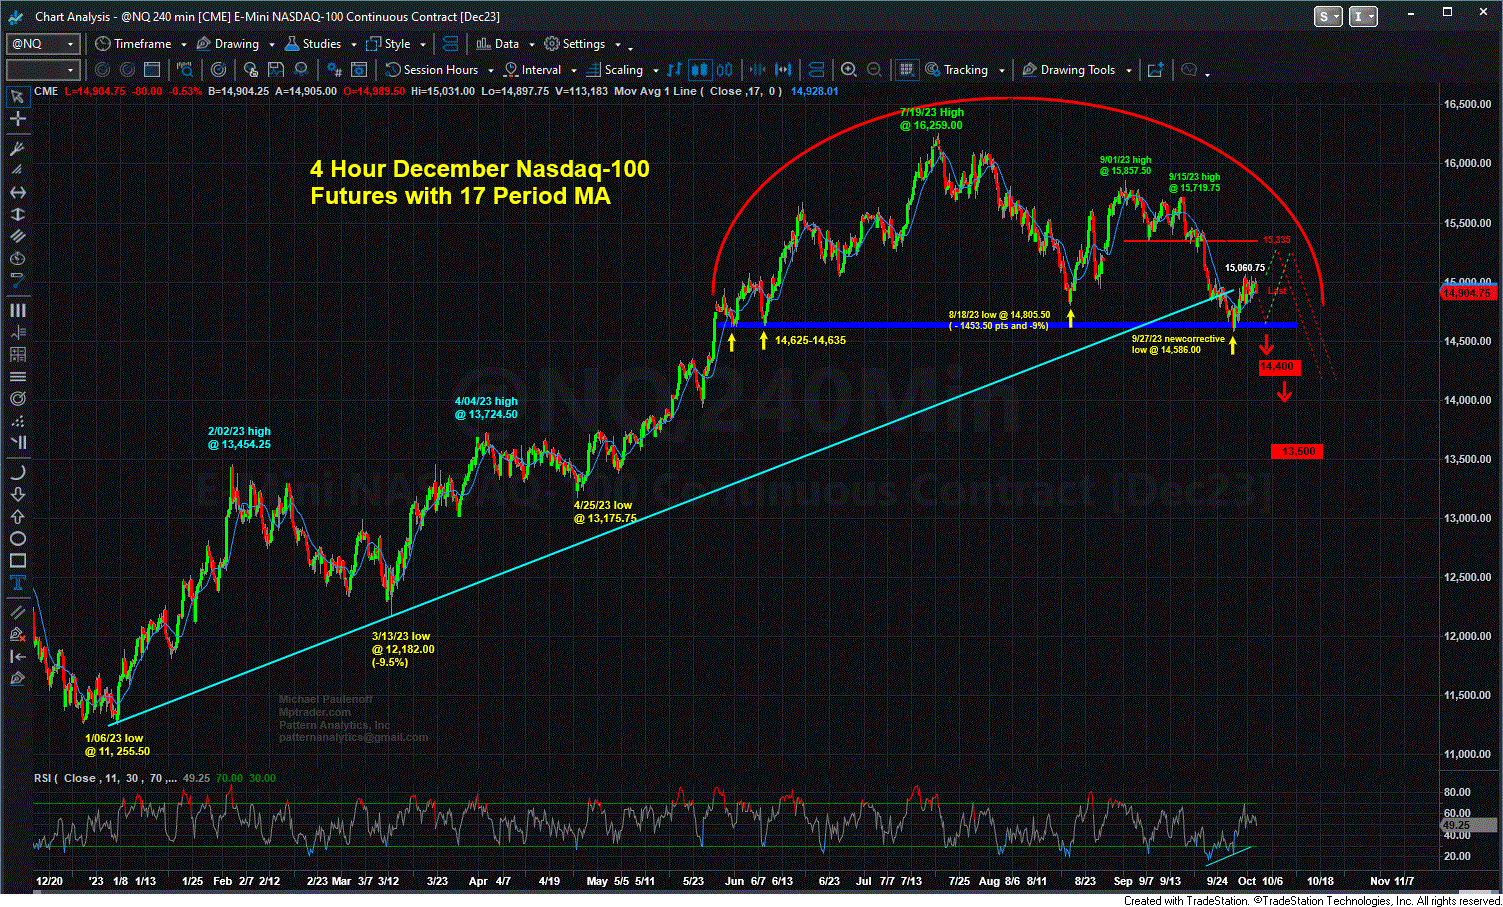Click the 3/13/23 low @ 12,182.00 label
Screen dimensions: 1503x907
pos(402,649)
